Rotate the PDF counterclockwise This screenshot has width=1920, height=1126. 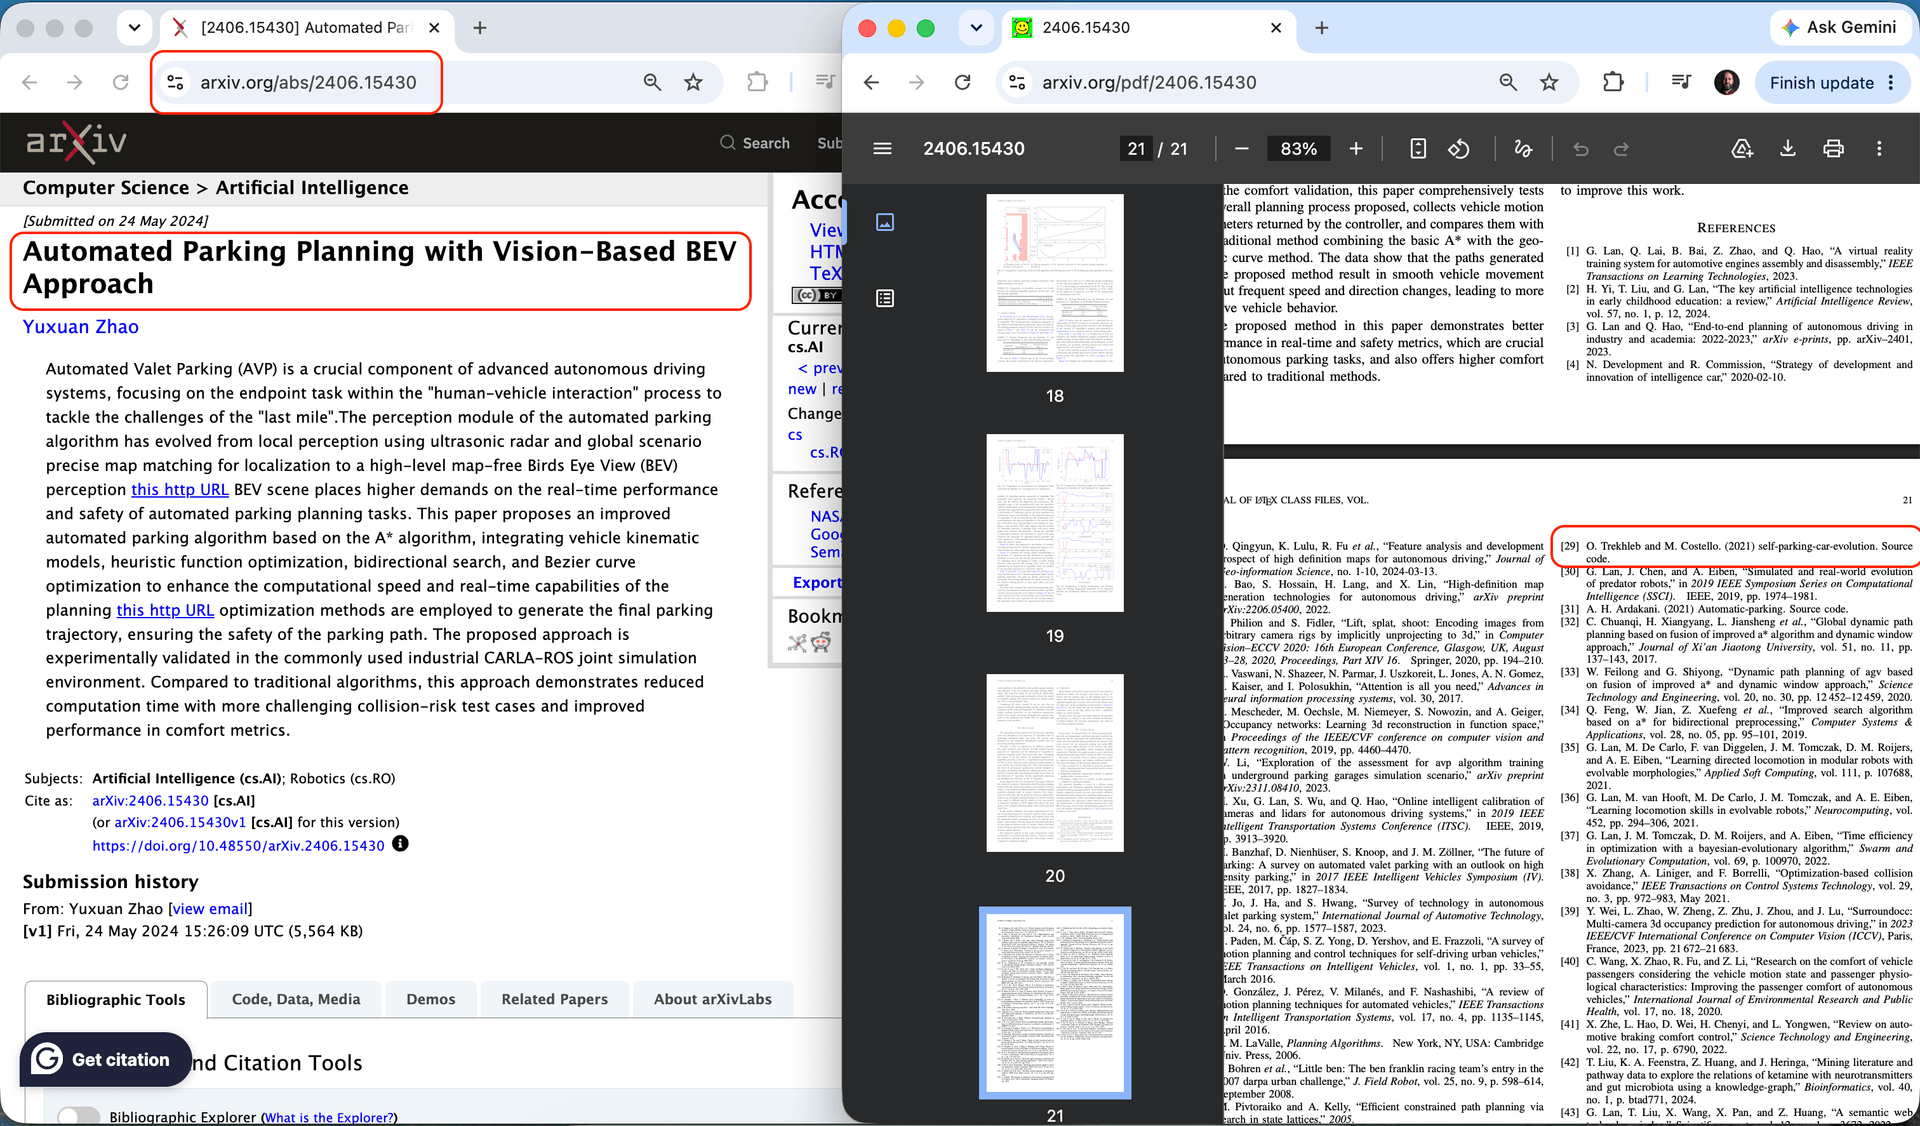point(1459,149)
